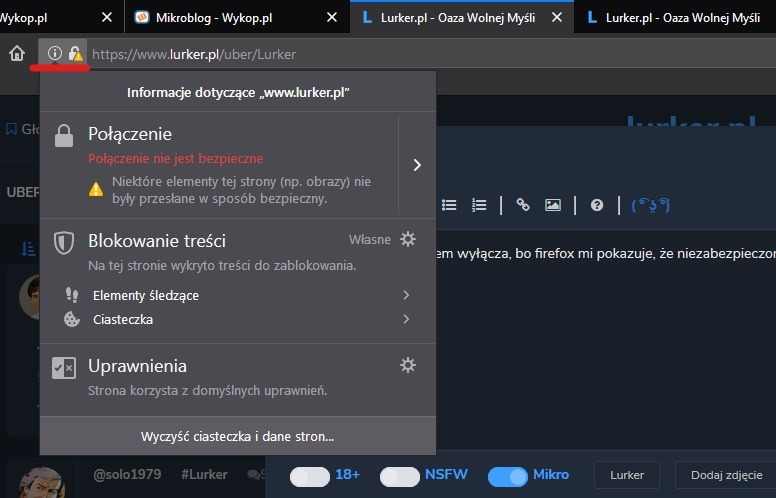
Task: Go to the browser home page
Action: pyautogui.click(x=17, y=53)
